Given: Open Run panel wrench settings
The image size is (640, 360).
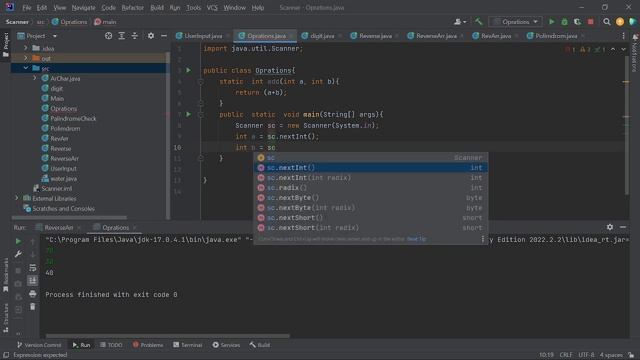Looking at the screenshot, I should coord(18,254).
